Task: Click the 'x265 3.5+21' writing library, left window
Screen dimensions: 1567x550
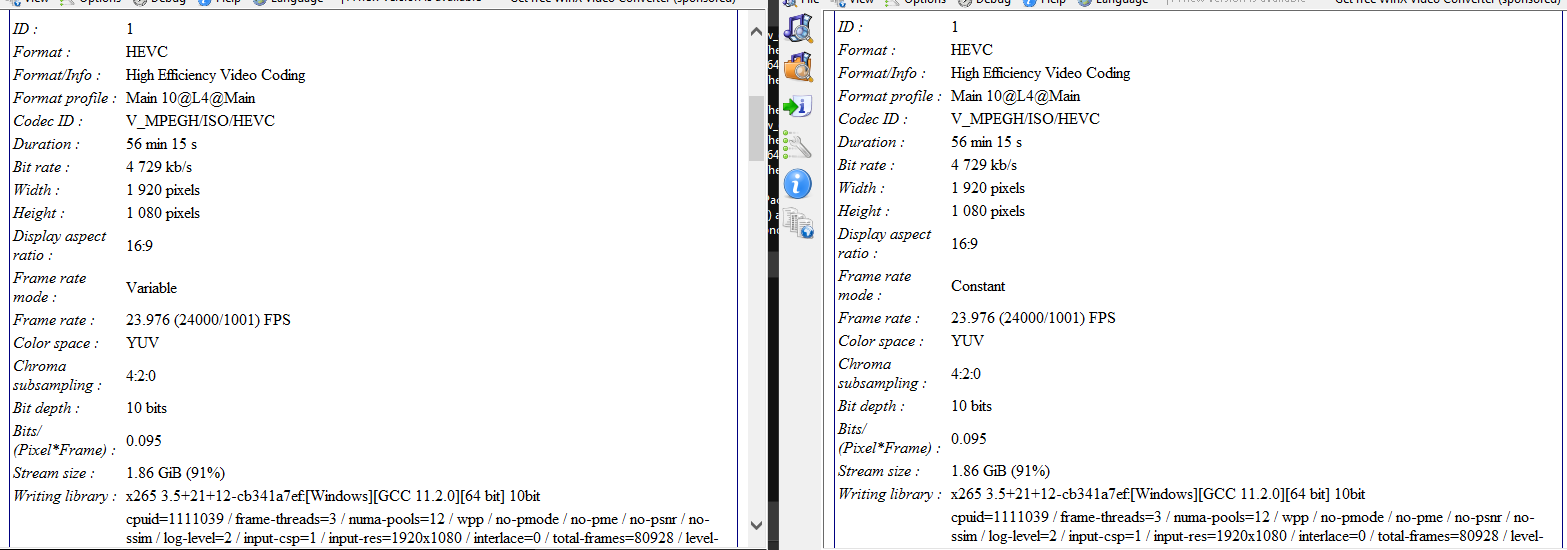Action: [x=334, y=496]
